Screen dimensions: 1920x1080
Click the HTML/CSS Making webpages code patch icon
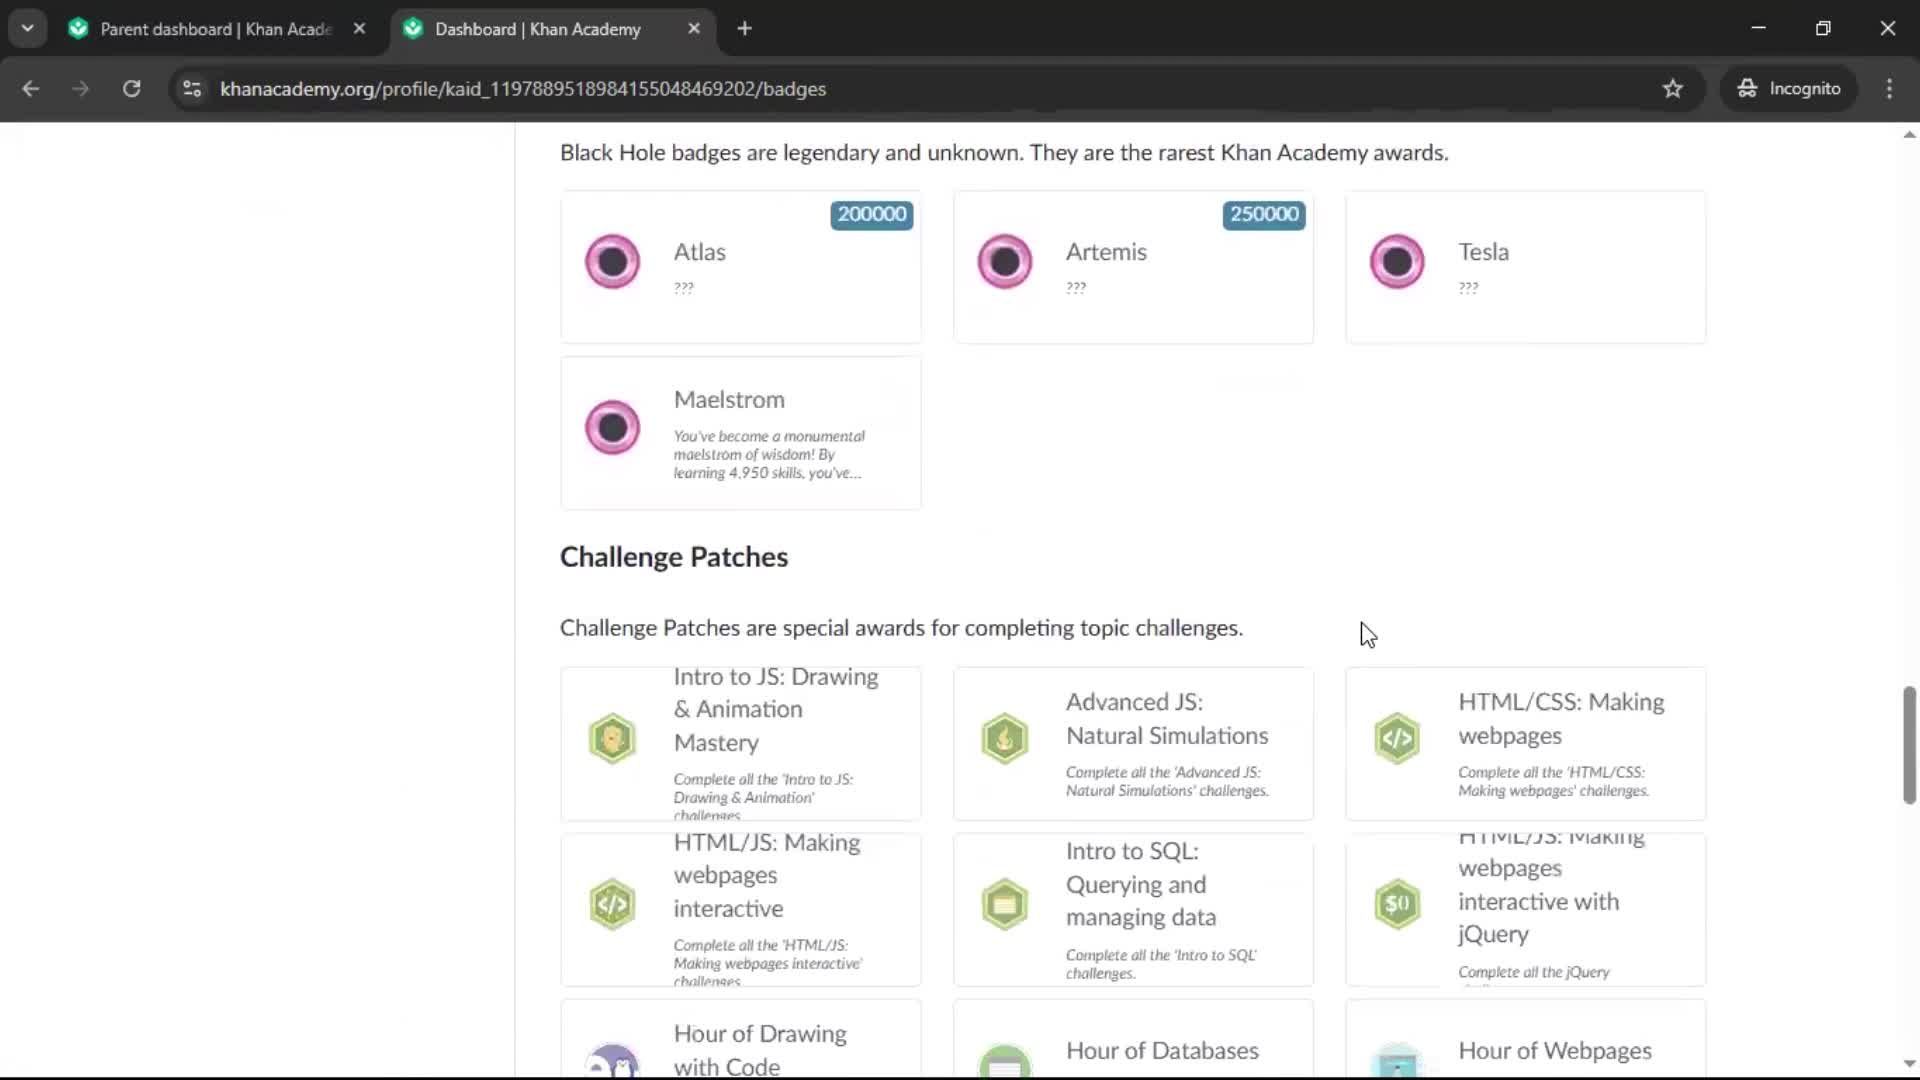tap(1397, 739)
